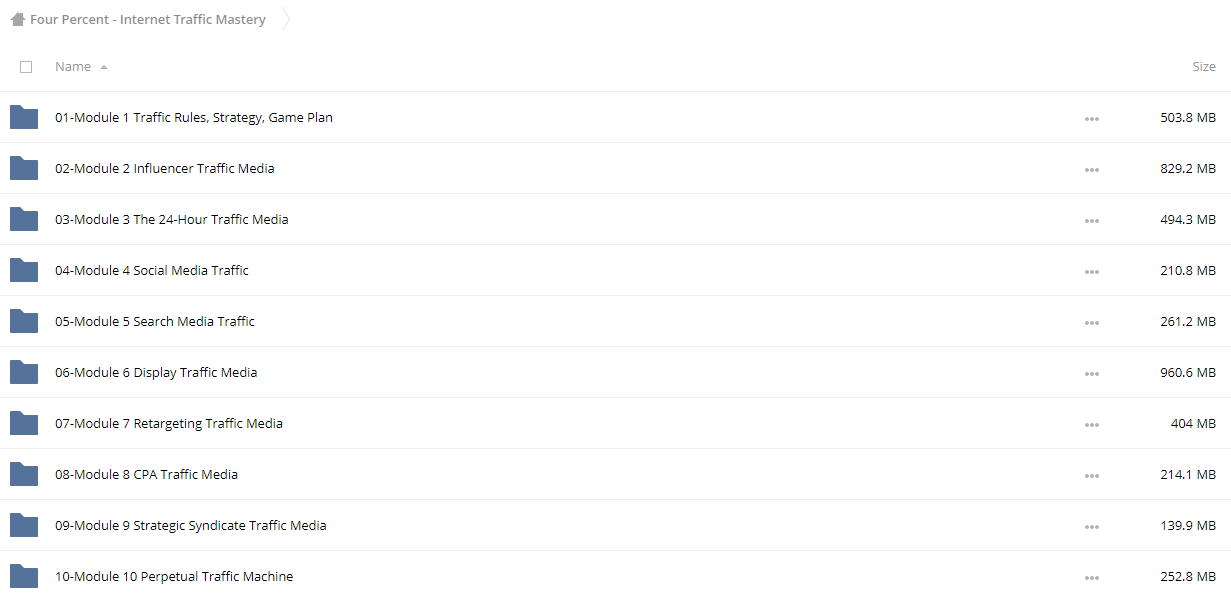
Task: Click folder icon for Module 10 Perpetual Traffic
Action: [24, 576]
